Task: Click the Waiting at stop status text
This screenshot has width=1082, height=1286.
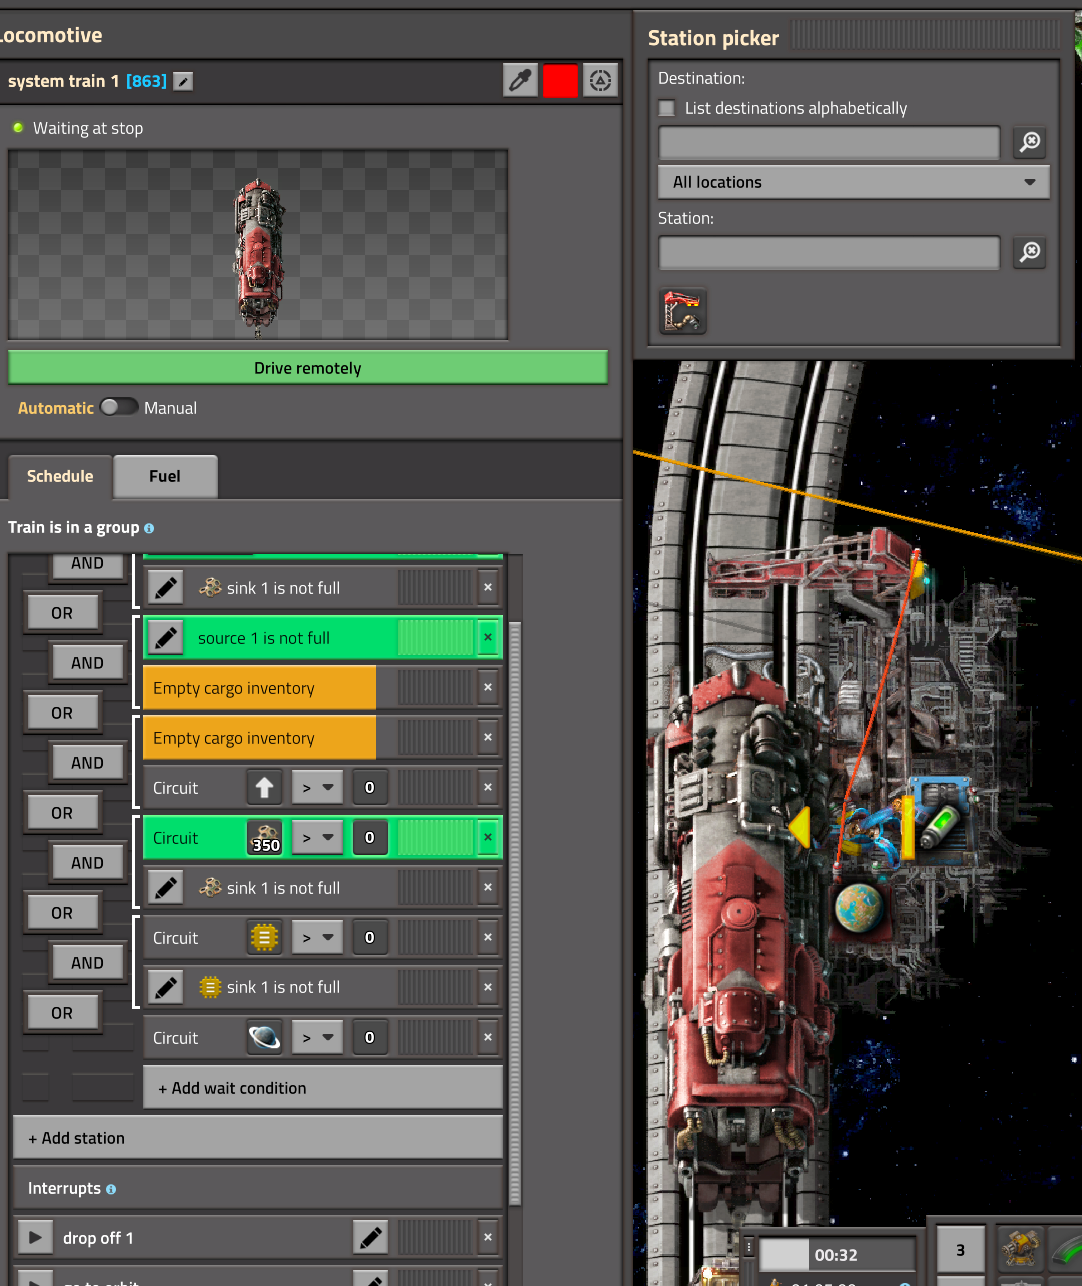Action: point(88,128)
